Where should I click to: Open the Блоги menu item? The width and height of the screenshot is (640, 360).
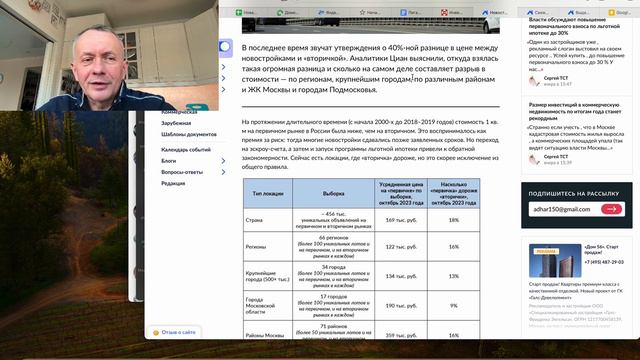pos(169,161)
